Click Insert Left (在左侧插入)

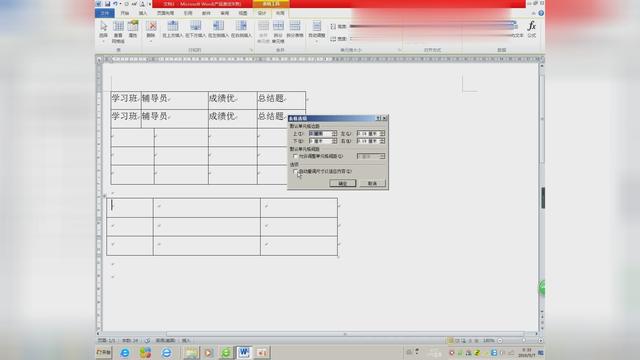(x=218, y=29)
